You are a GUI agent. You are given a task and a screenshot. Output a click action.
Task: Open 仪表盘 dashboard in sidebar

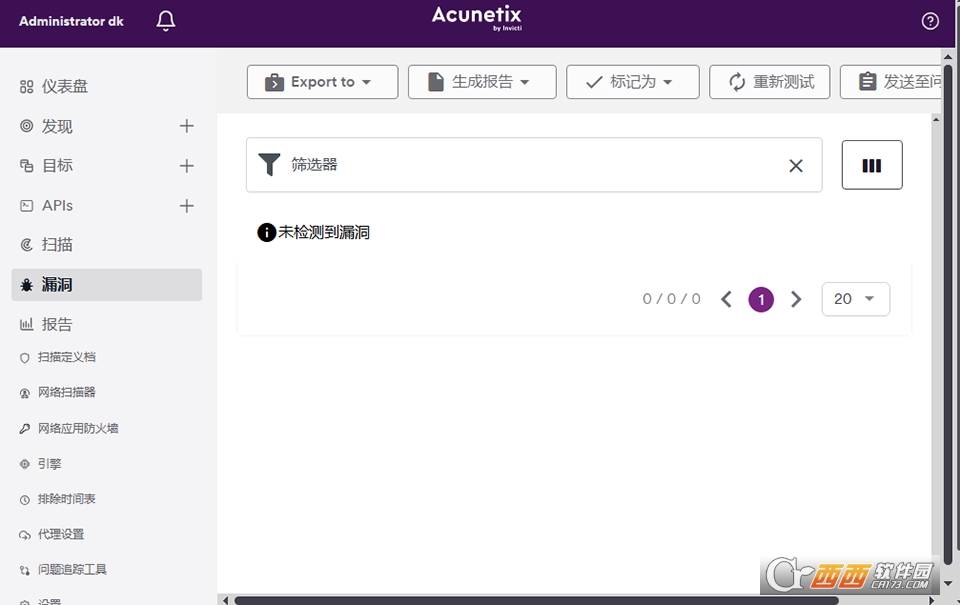[54, 86]
